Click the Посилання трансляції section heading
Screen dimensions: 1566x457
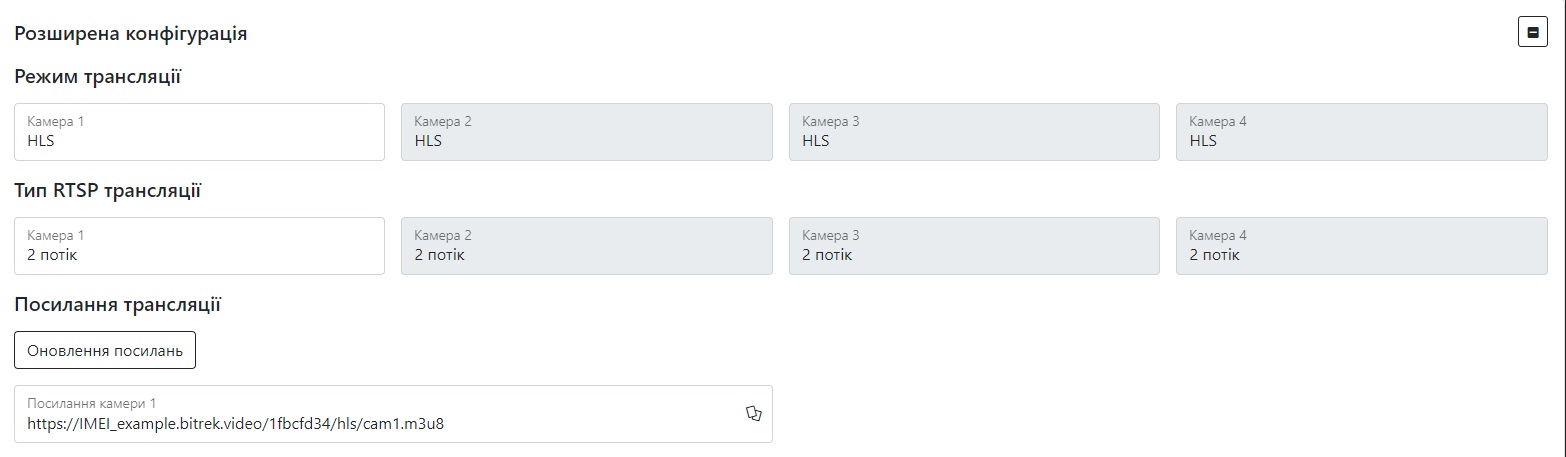(x=117, y=305)
